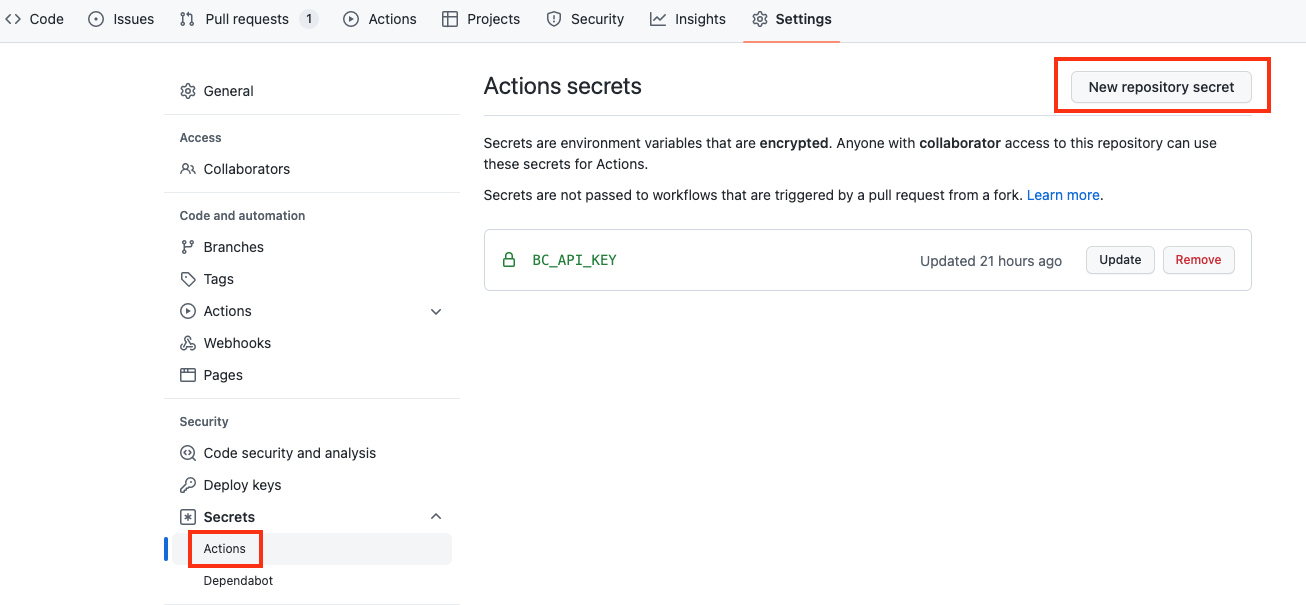Open Webhooks via its hook icon

click(x=188, y=343)
